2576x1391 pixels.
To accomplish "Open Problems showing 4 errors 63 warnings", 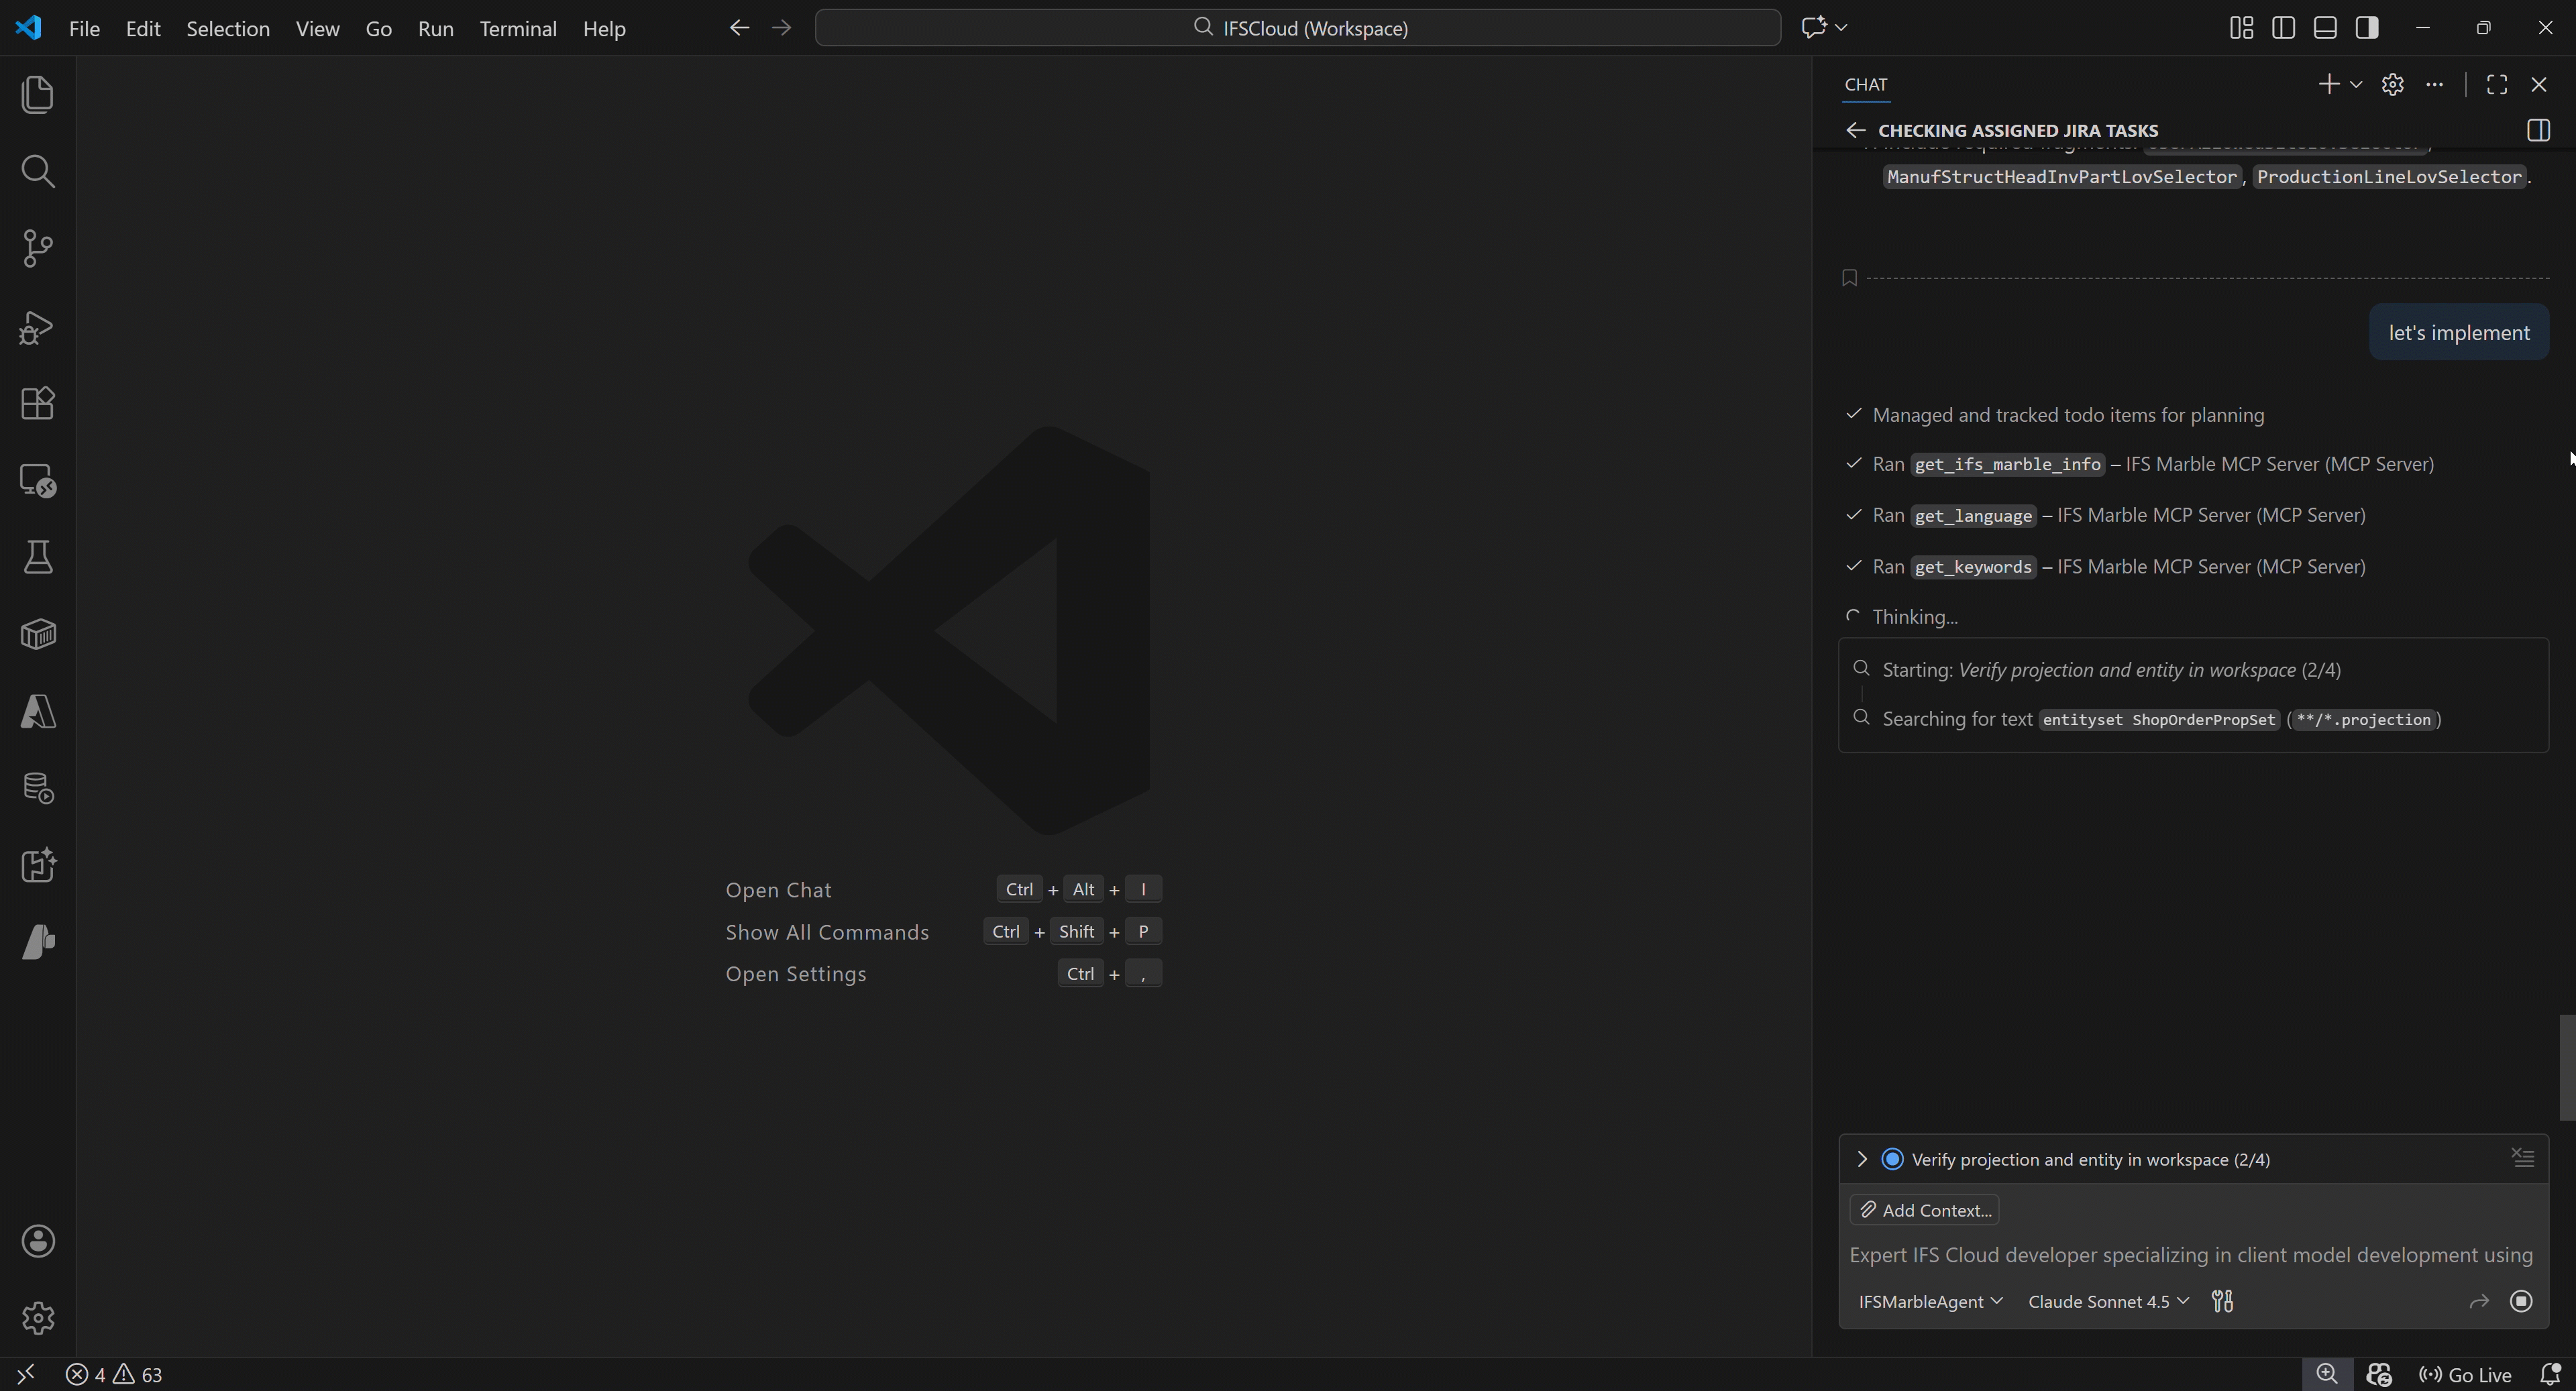I will coord(114,1374).
